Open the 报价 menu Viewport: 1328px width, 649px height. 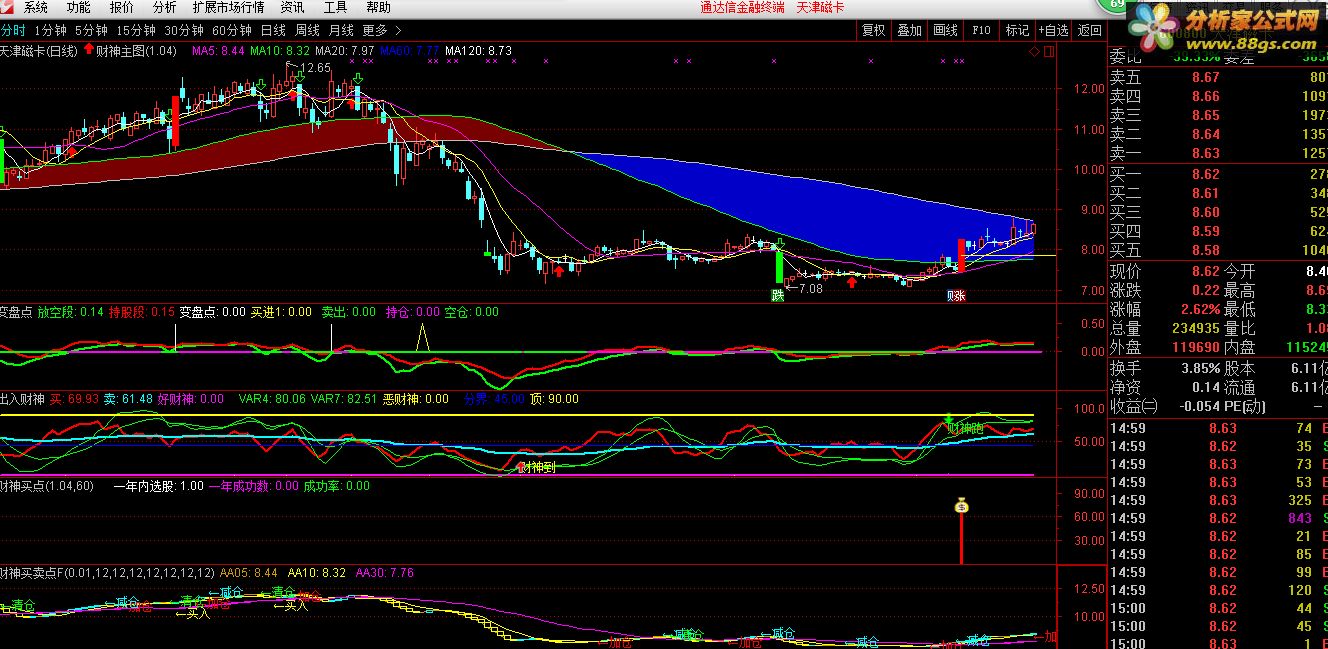tap(121, 7)
